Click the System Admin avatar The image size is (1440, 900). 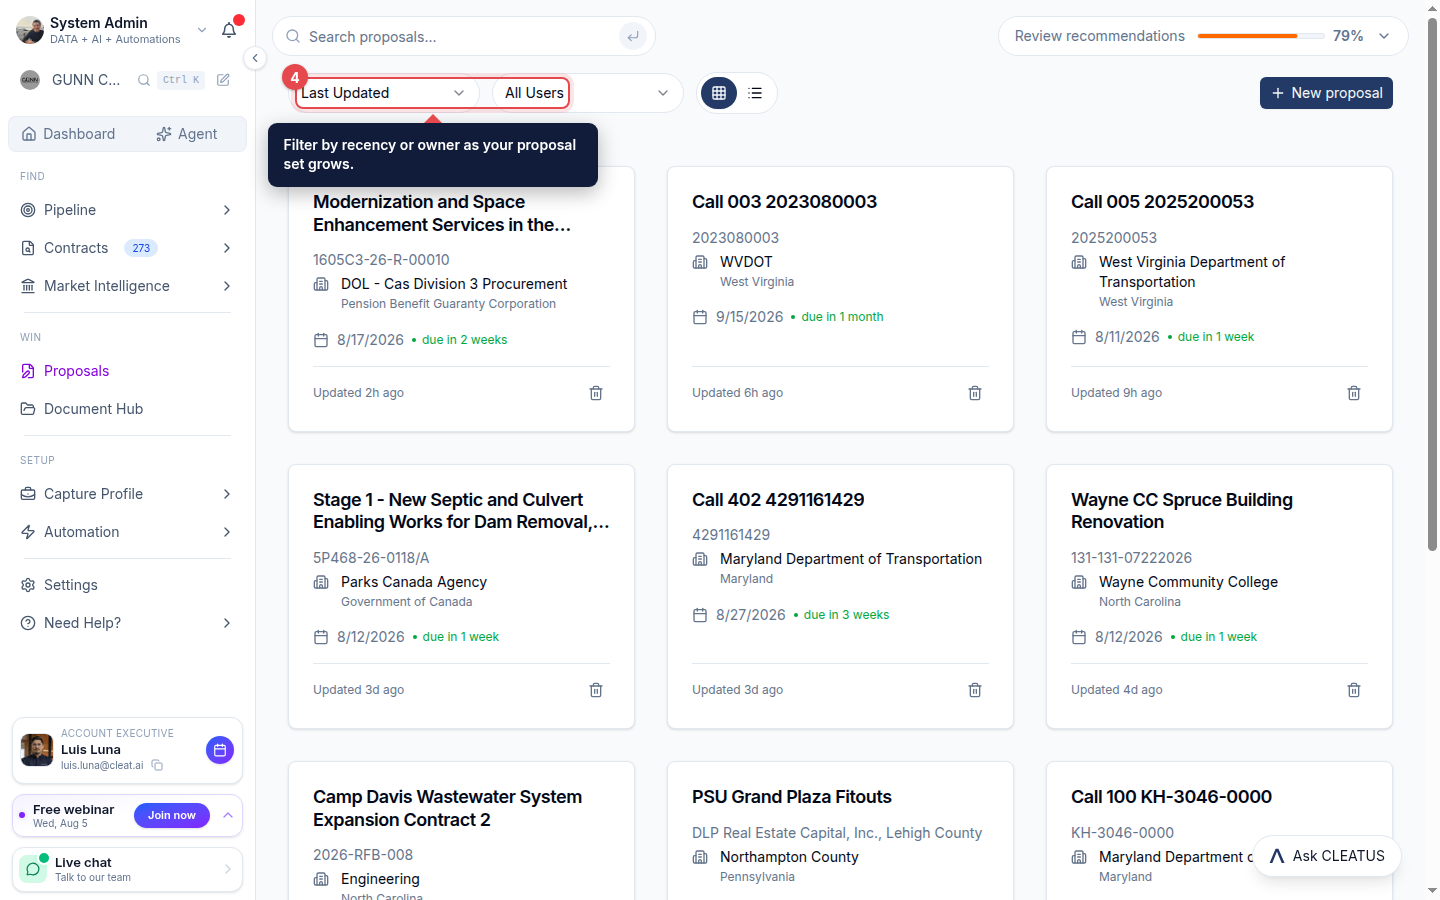[x=30, y=30]
